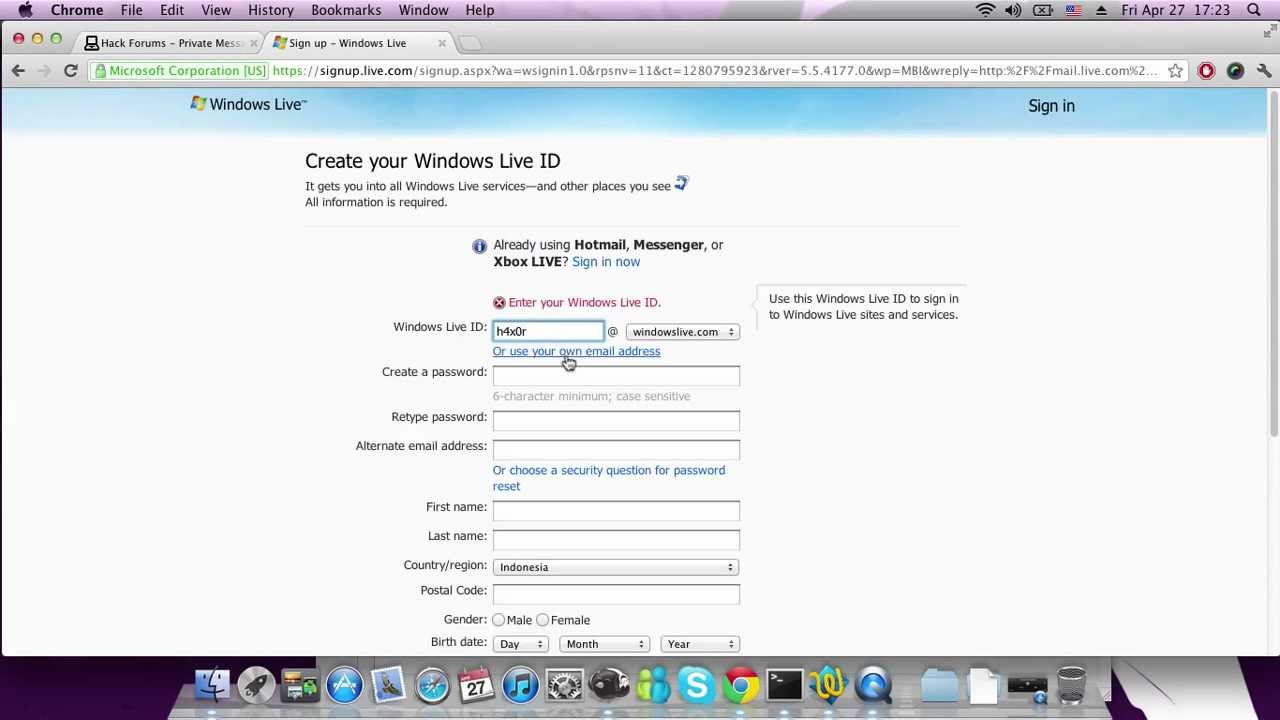Viewport: 1280px width, 720px height.
Task: Open the Chrome wrench settings menu
Action: [x=1264, y=71]
